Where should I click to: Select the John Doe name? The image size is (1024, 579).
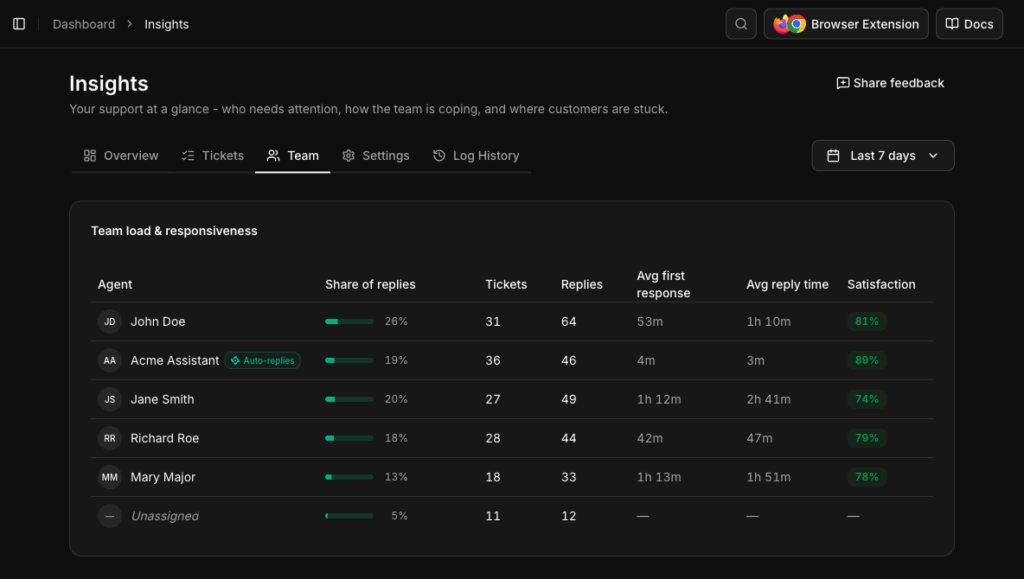click(158, 321)
